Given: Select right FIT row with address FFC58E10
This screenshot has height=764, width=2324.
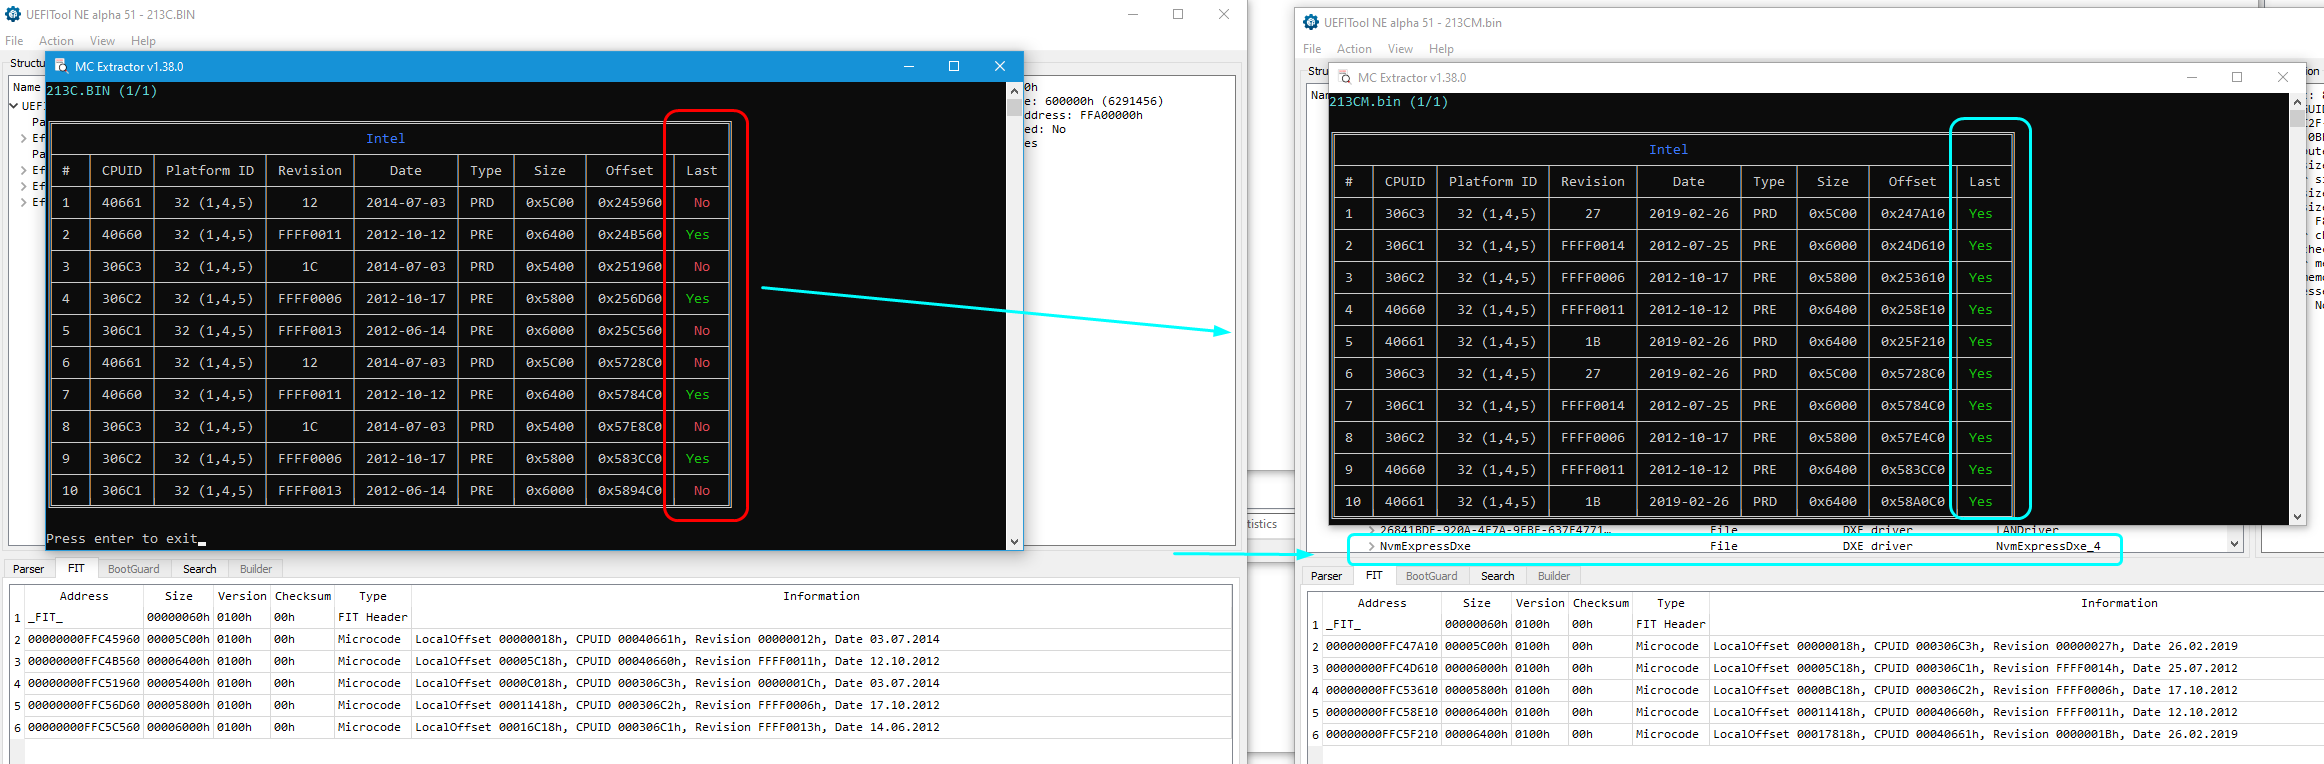Looking at the screenshot, I should [1815, 712].
